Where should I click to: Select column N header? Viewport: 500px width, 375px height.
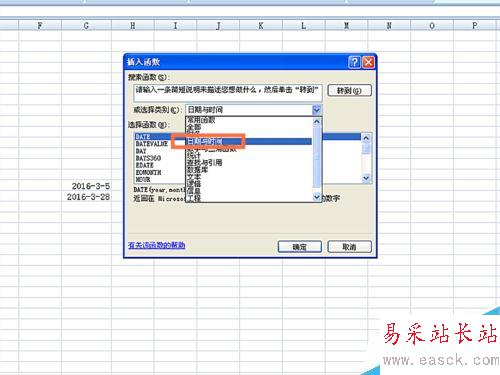(389, 25)
